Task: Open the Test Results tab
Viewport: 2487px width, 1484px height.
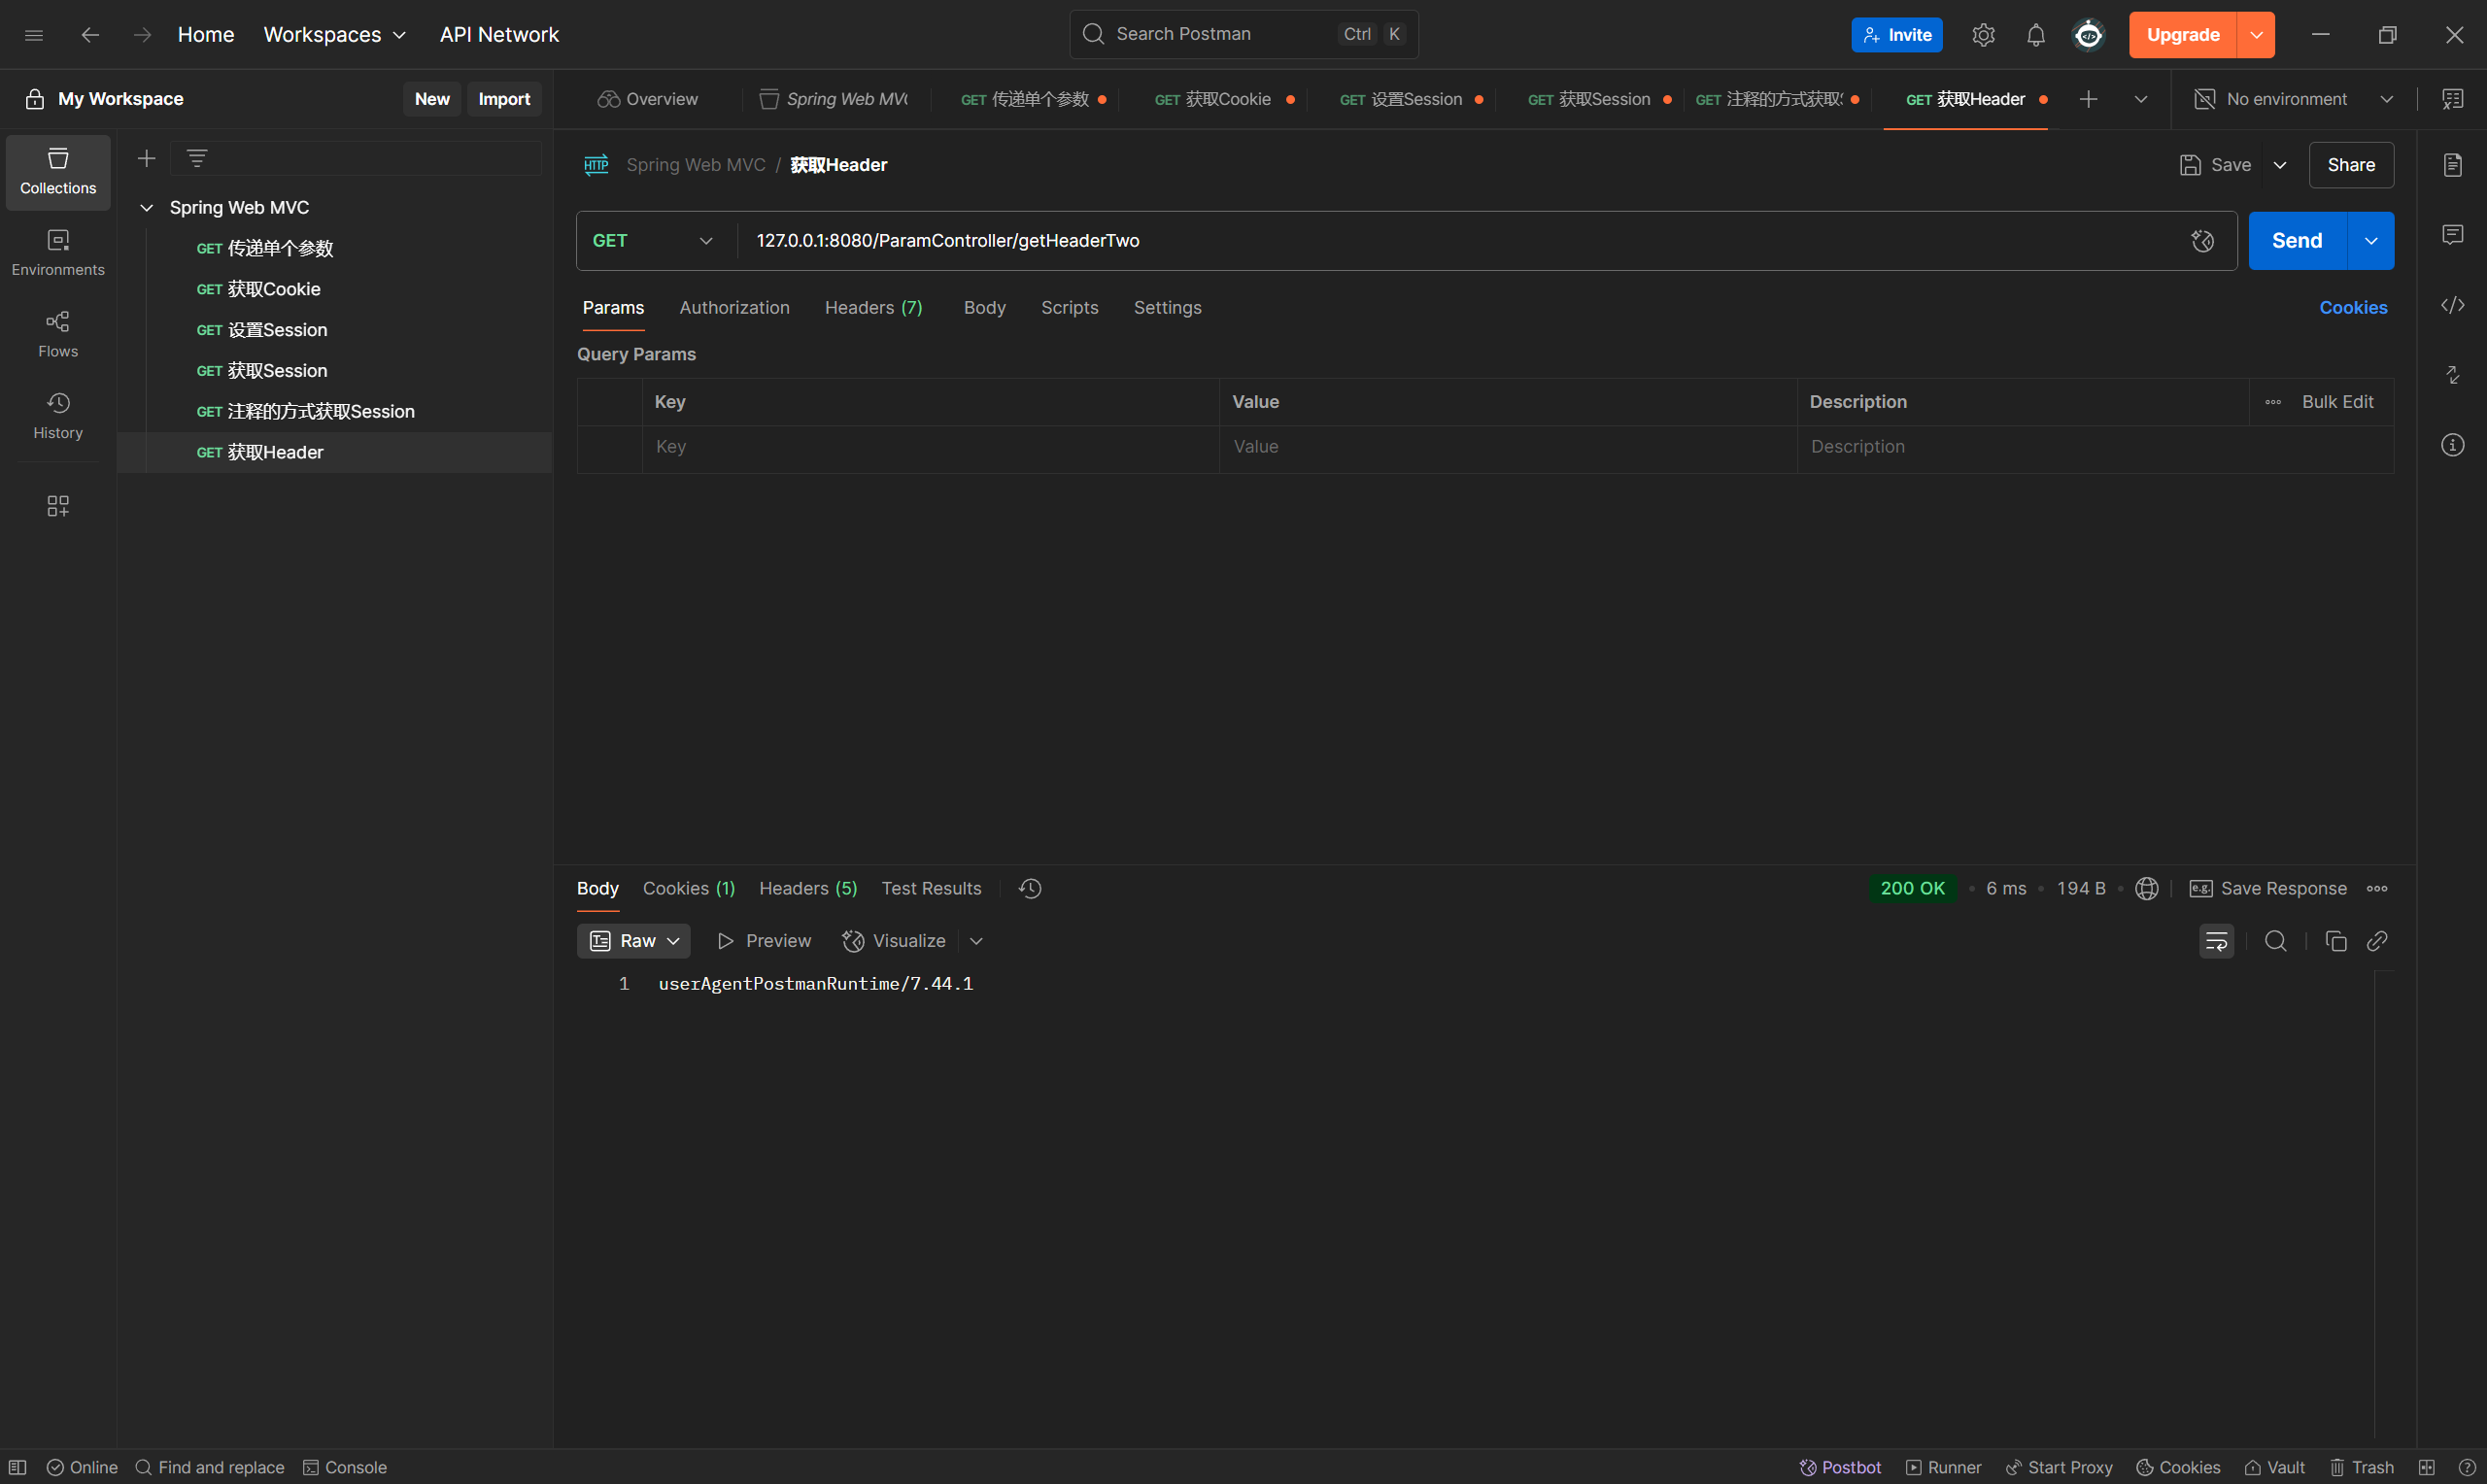Action: (x=931, y=888)
